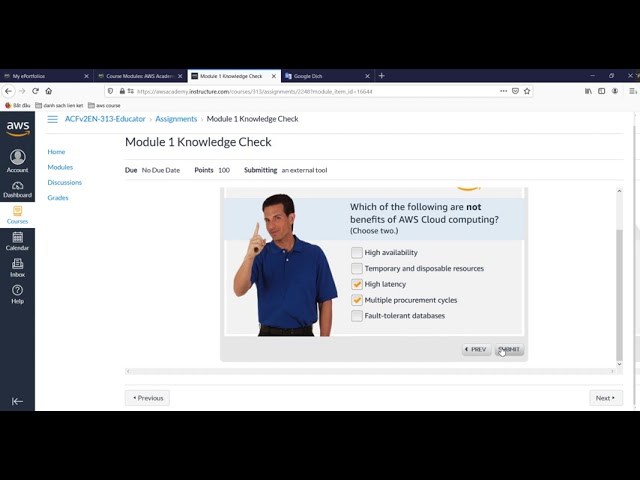
Task: Go to browser Home page
Action: 49,91
